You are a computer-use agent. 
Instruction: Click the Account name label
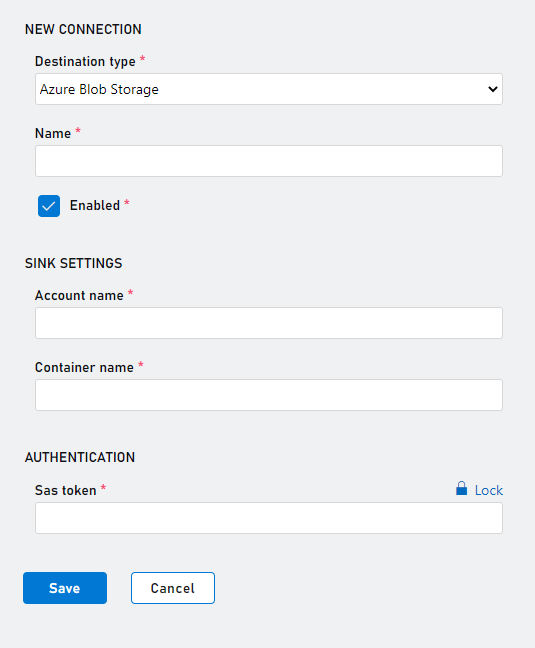[79, 295]
